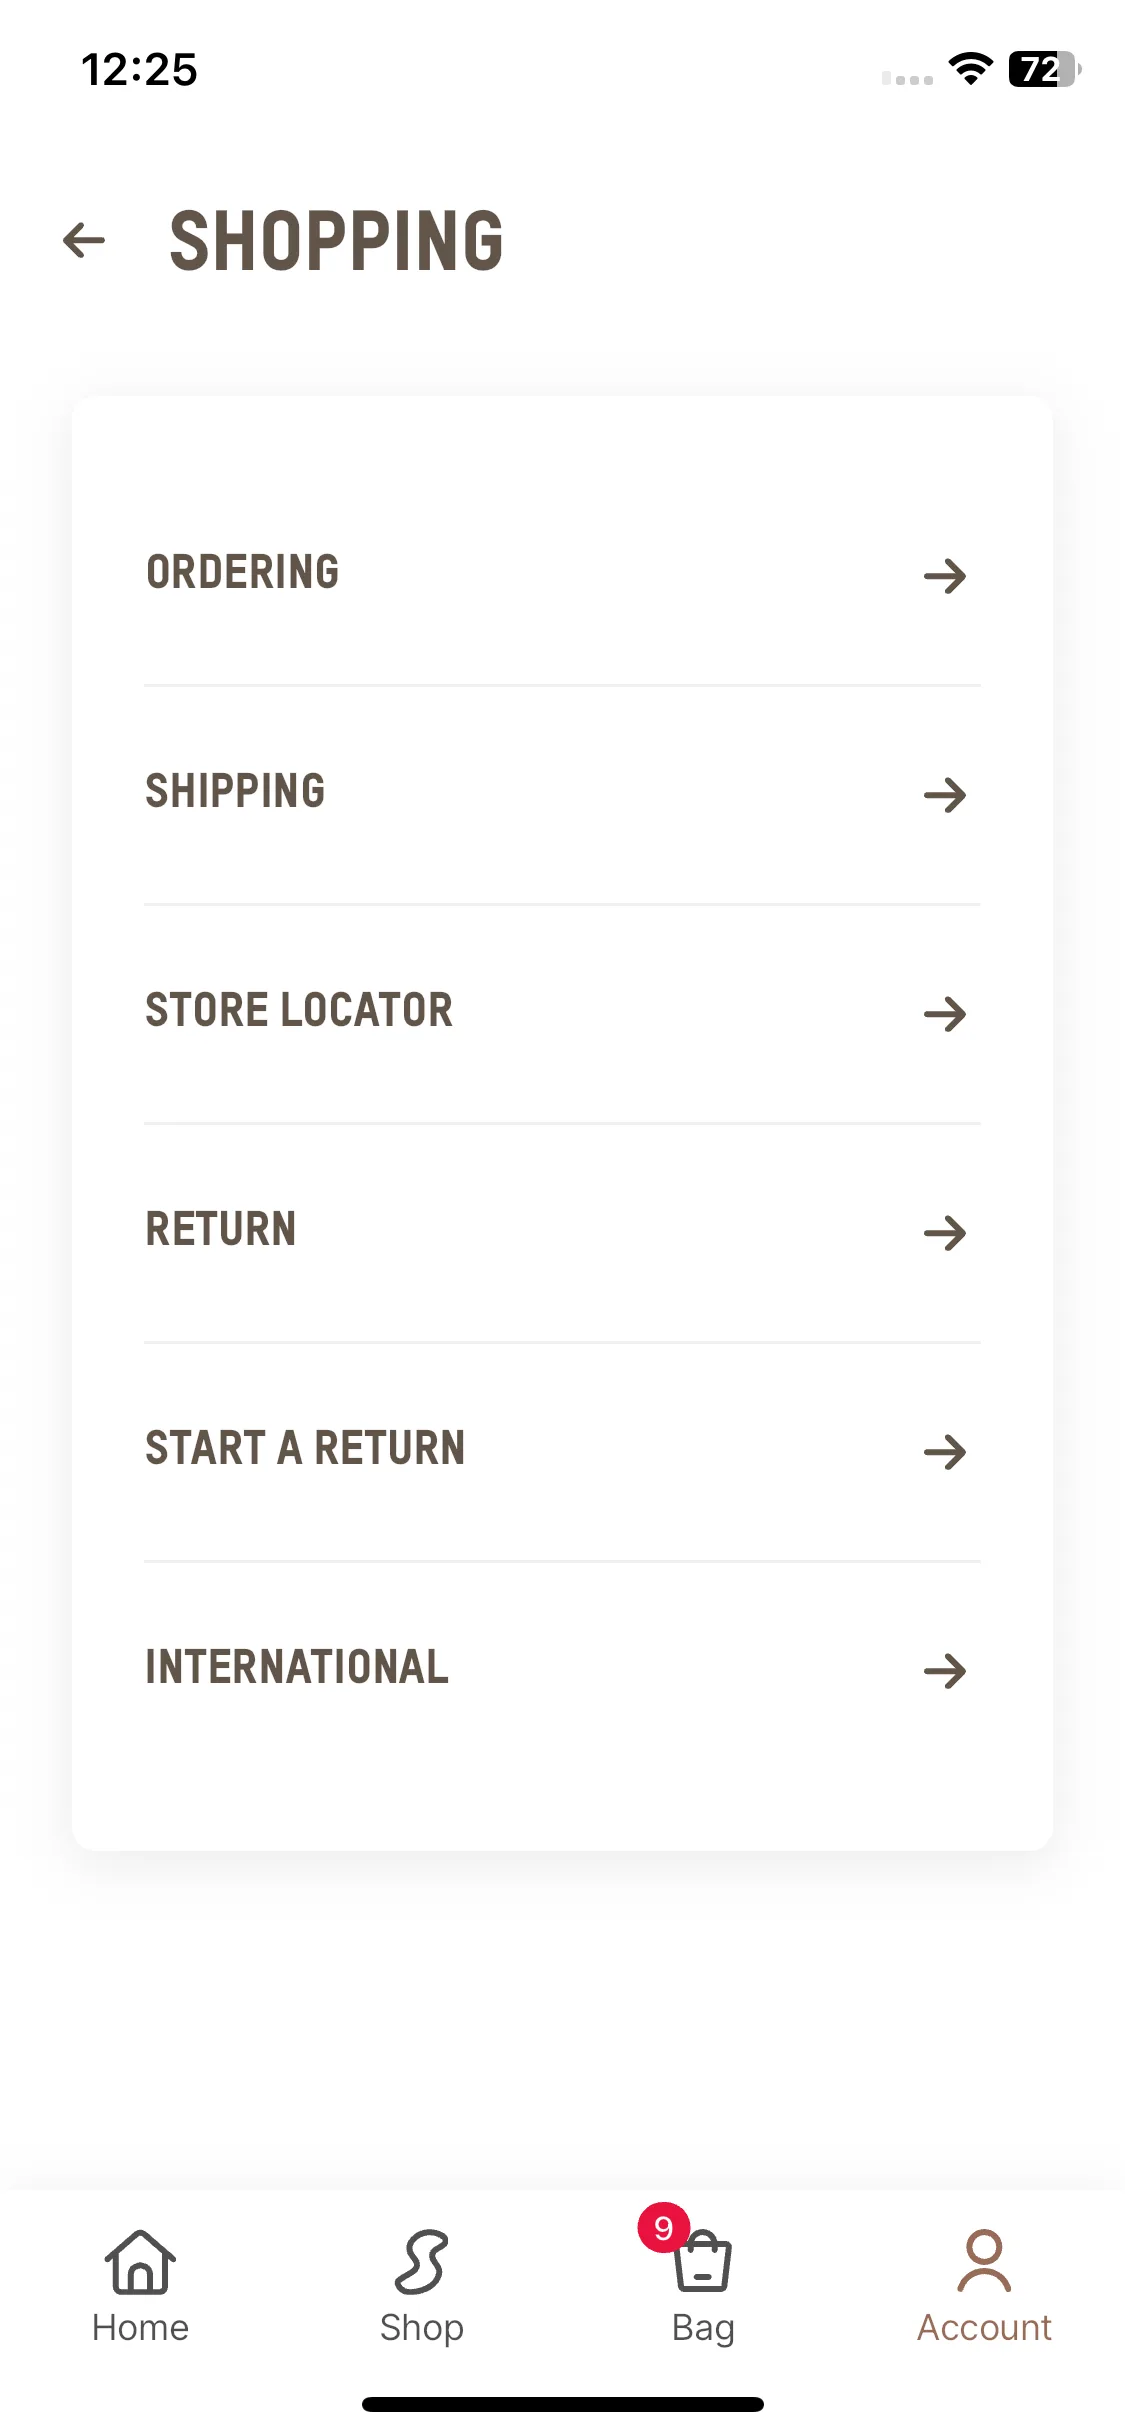Open the Bag icon
1125x2436 pixels.
703,2262
